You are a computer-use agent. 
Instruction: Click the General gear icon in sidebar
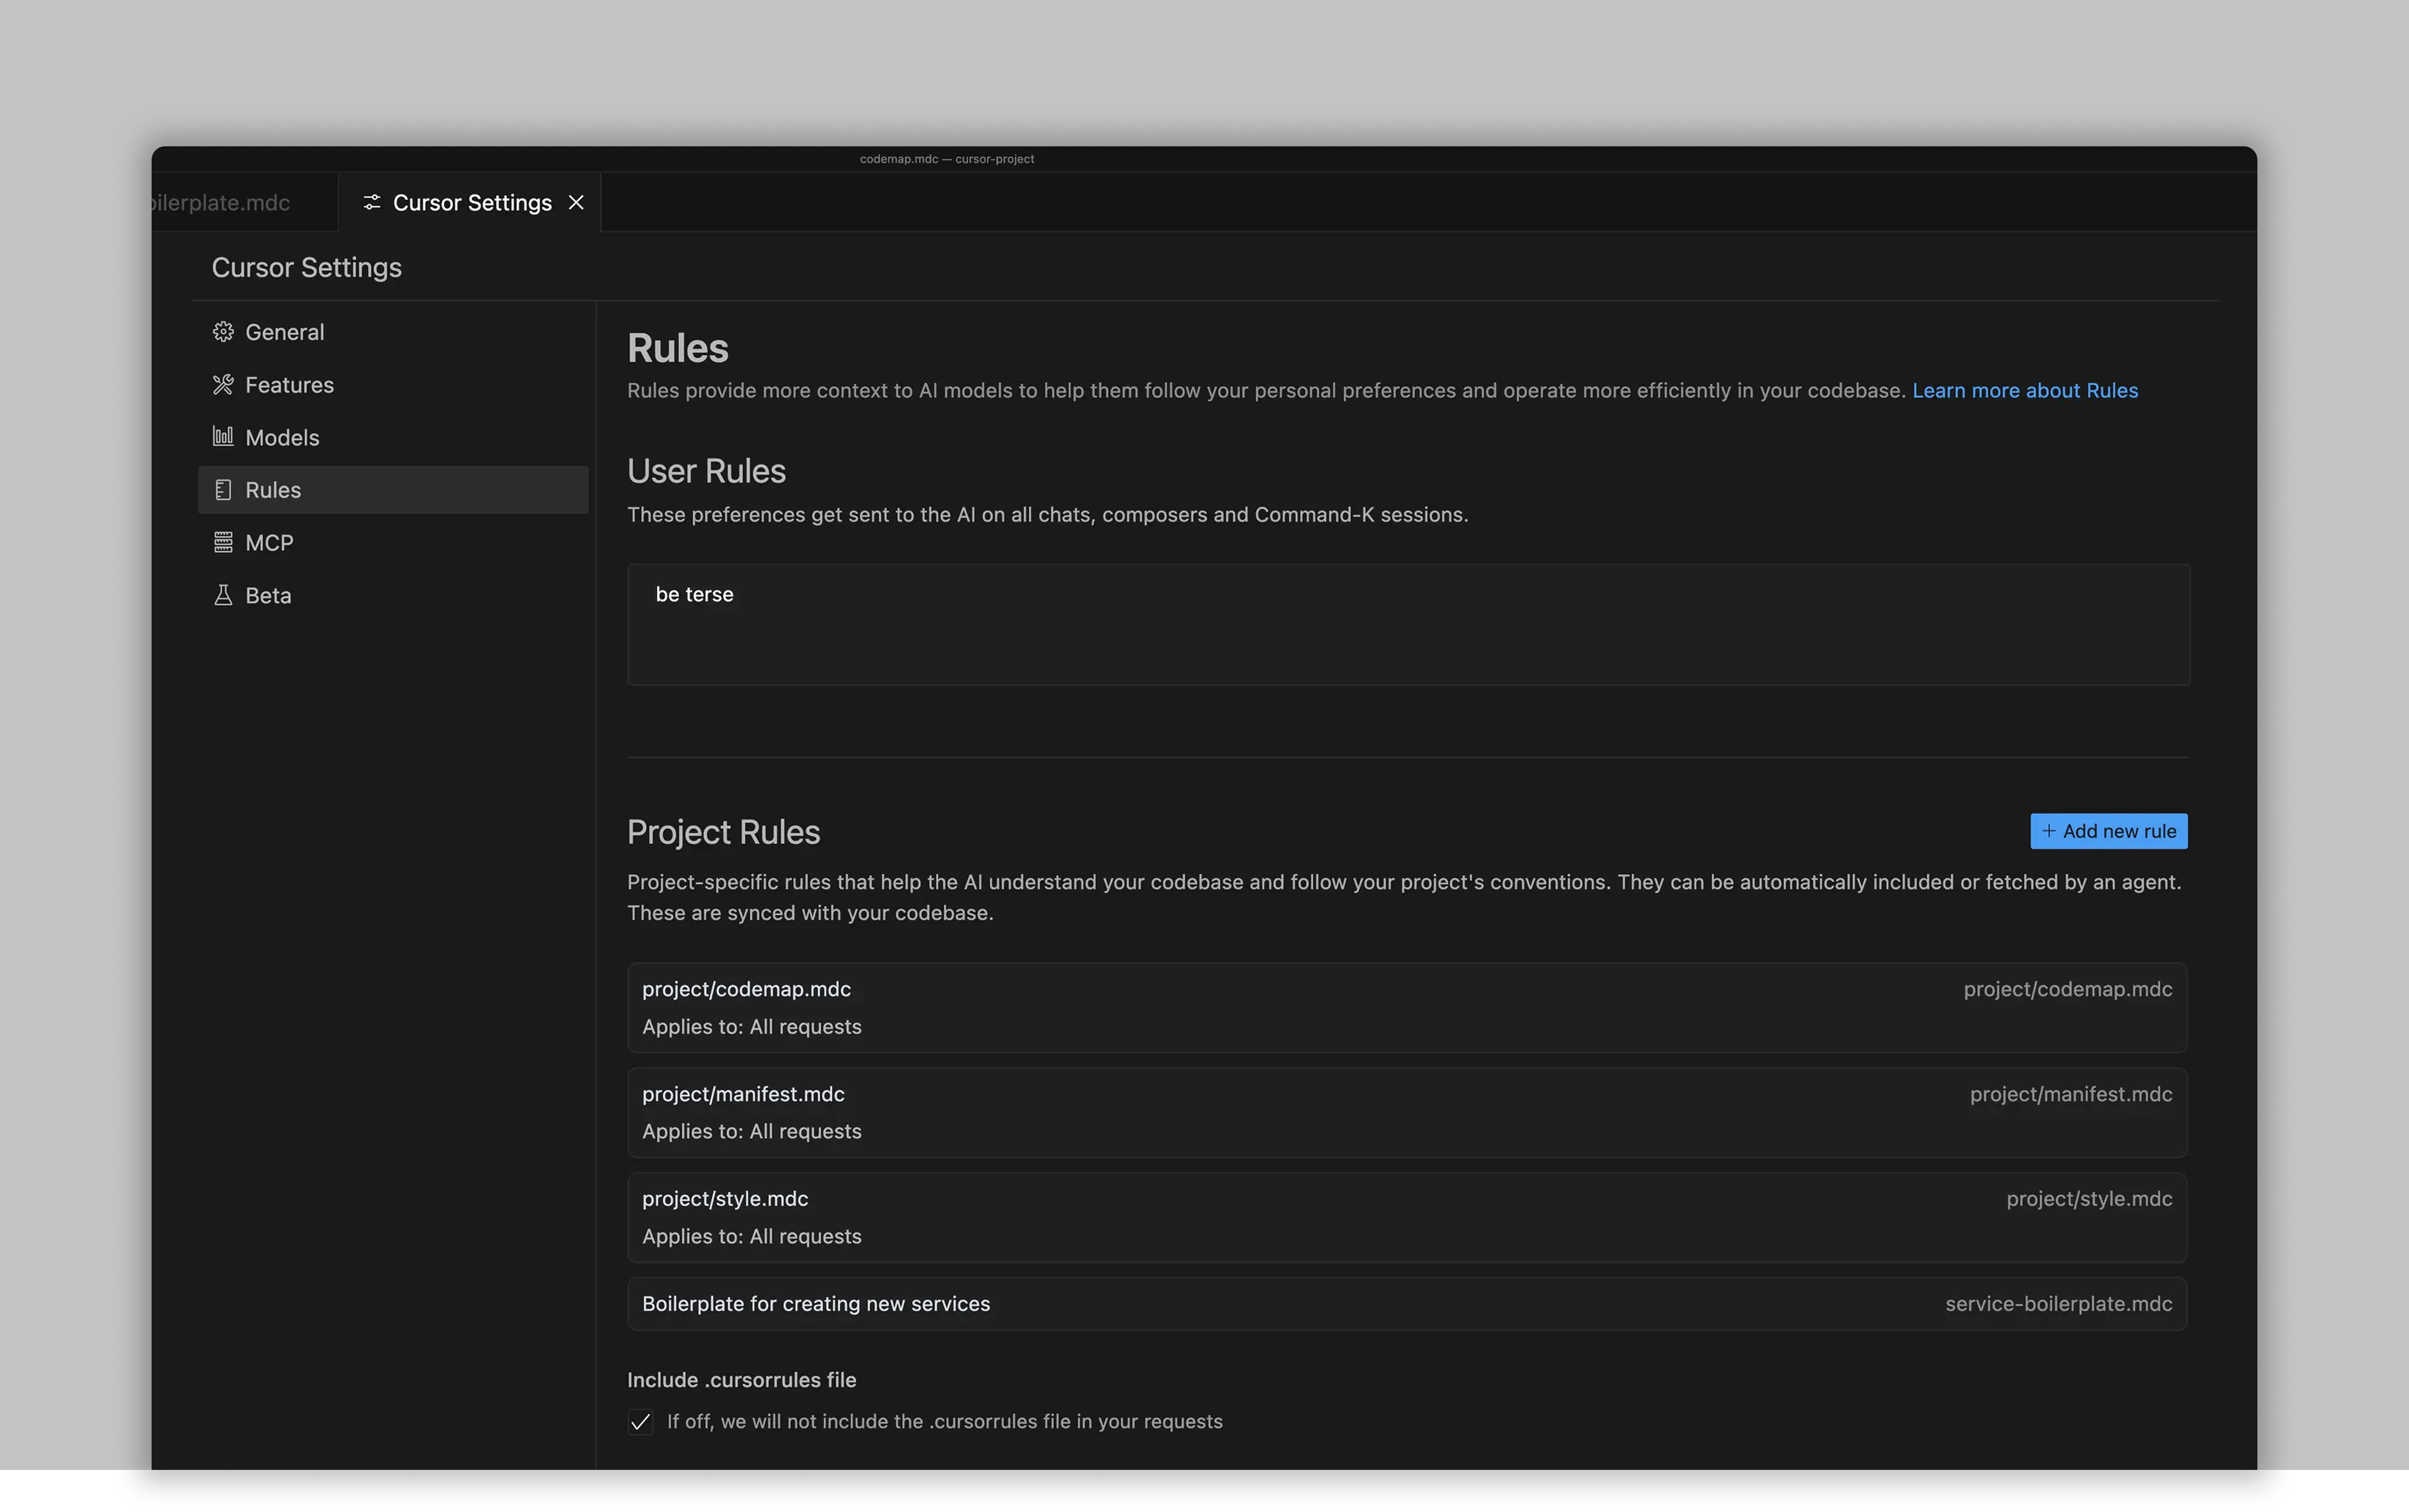tap(223, 332)
